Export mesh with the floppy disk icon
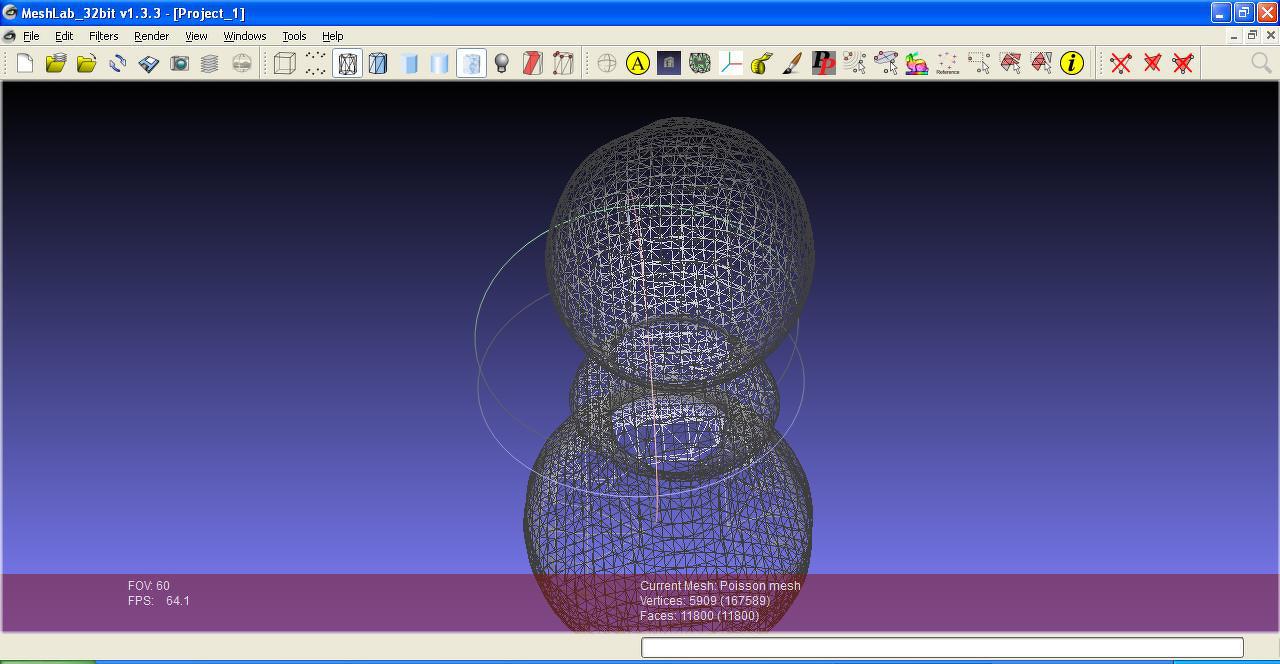Image resolution: width=1280 pixels, height=664 pixels. point(149,63)
